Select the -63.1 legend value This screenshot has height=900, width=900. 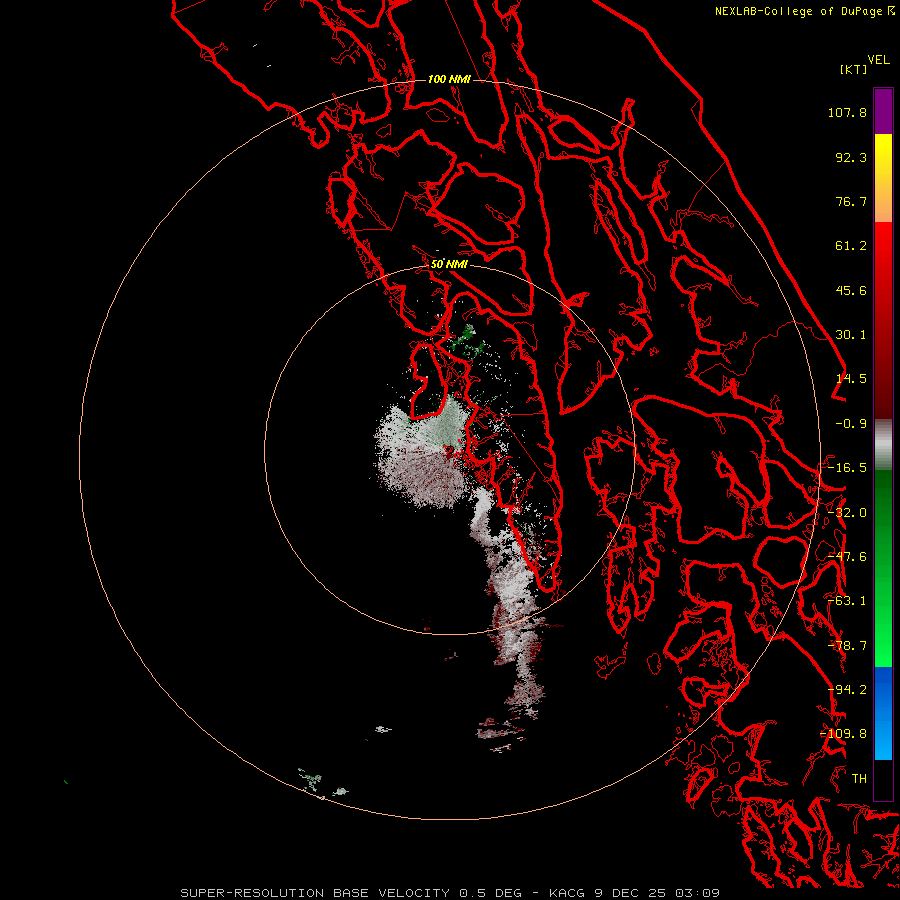(847, 601)
